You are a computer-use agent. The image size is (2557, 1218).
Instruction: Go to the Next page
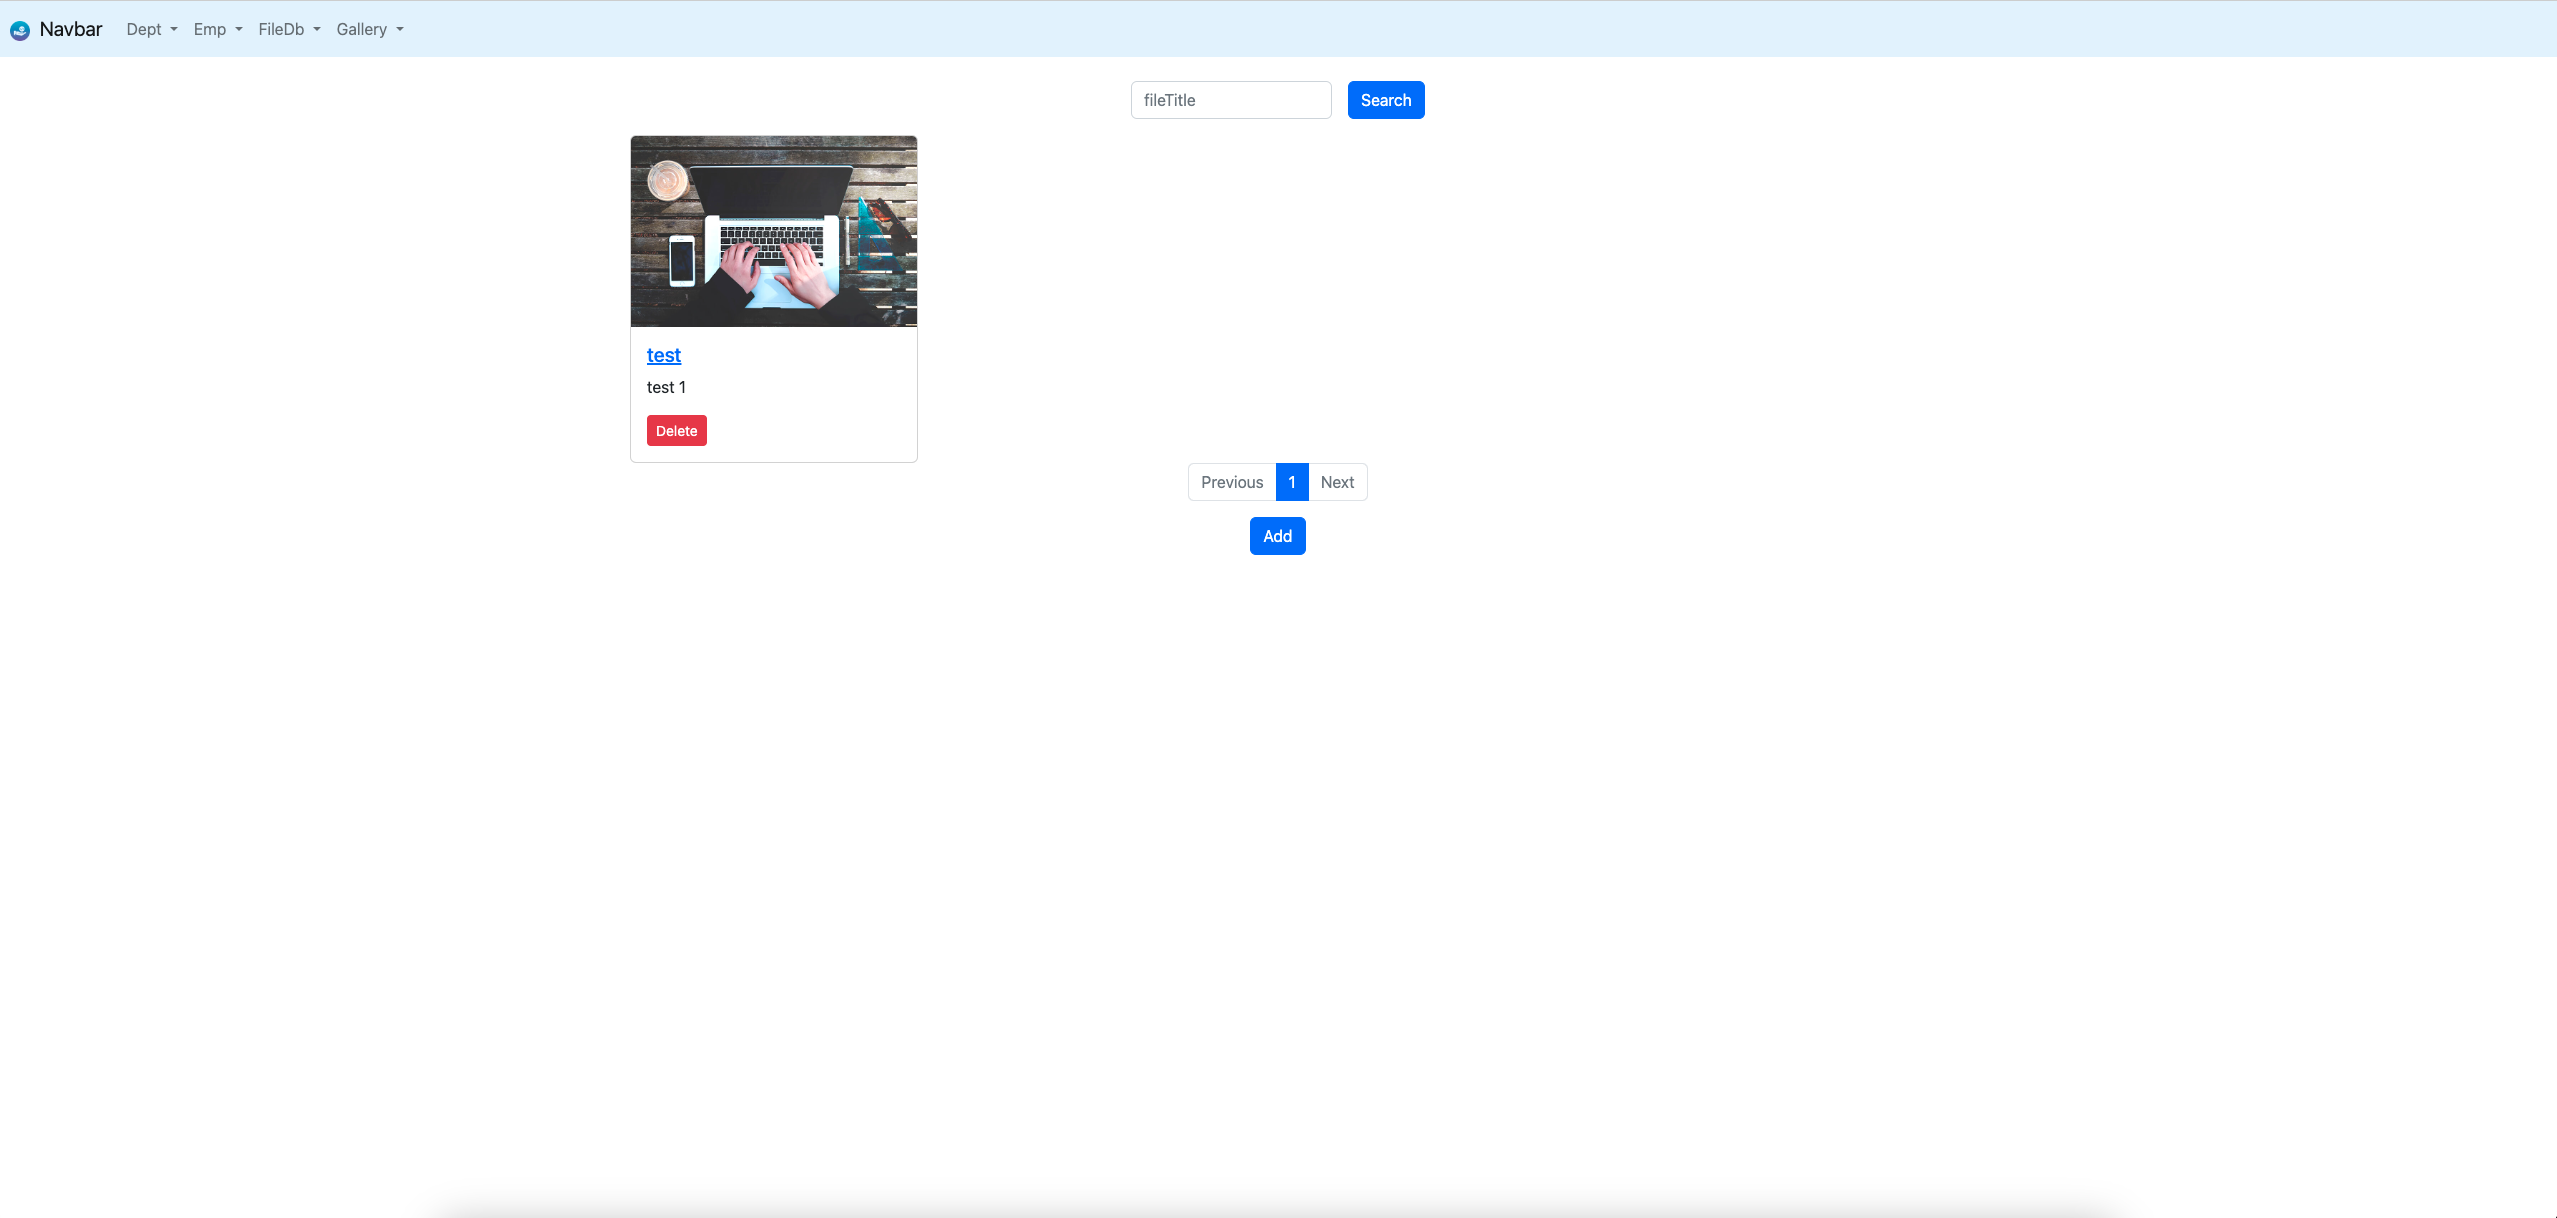click(x=1337, y=482)
